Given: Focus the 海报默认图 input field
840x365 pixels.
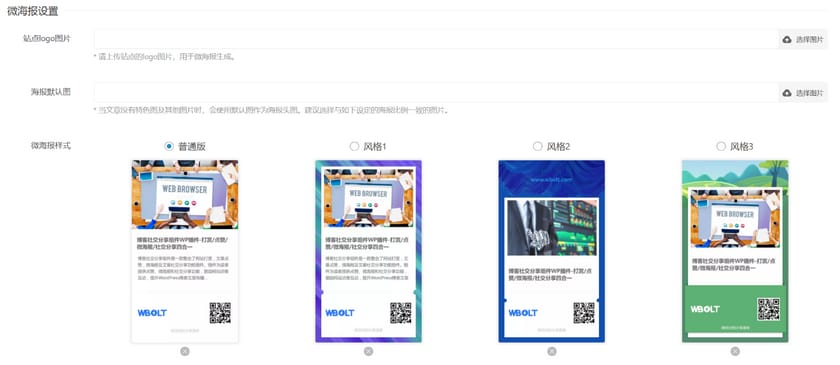Looking at the screenshot, I should 436,93.
